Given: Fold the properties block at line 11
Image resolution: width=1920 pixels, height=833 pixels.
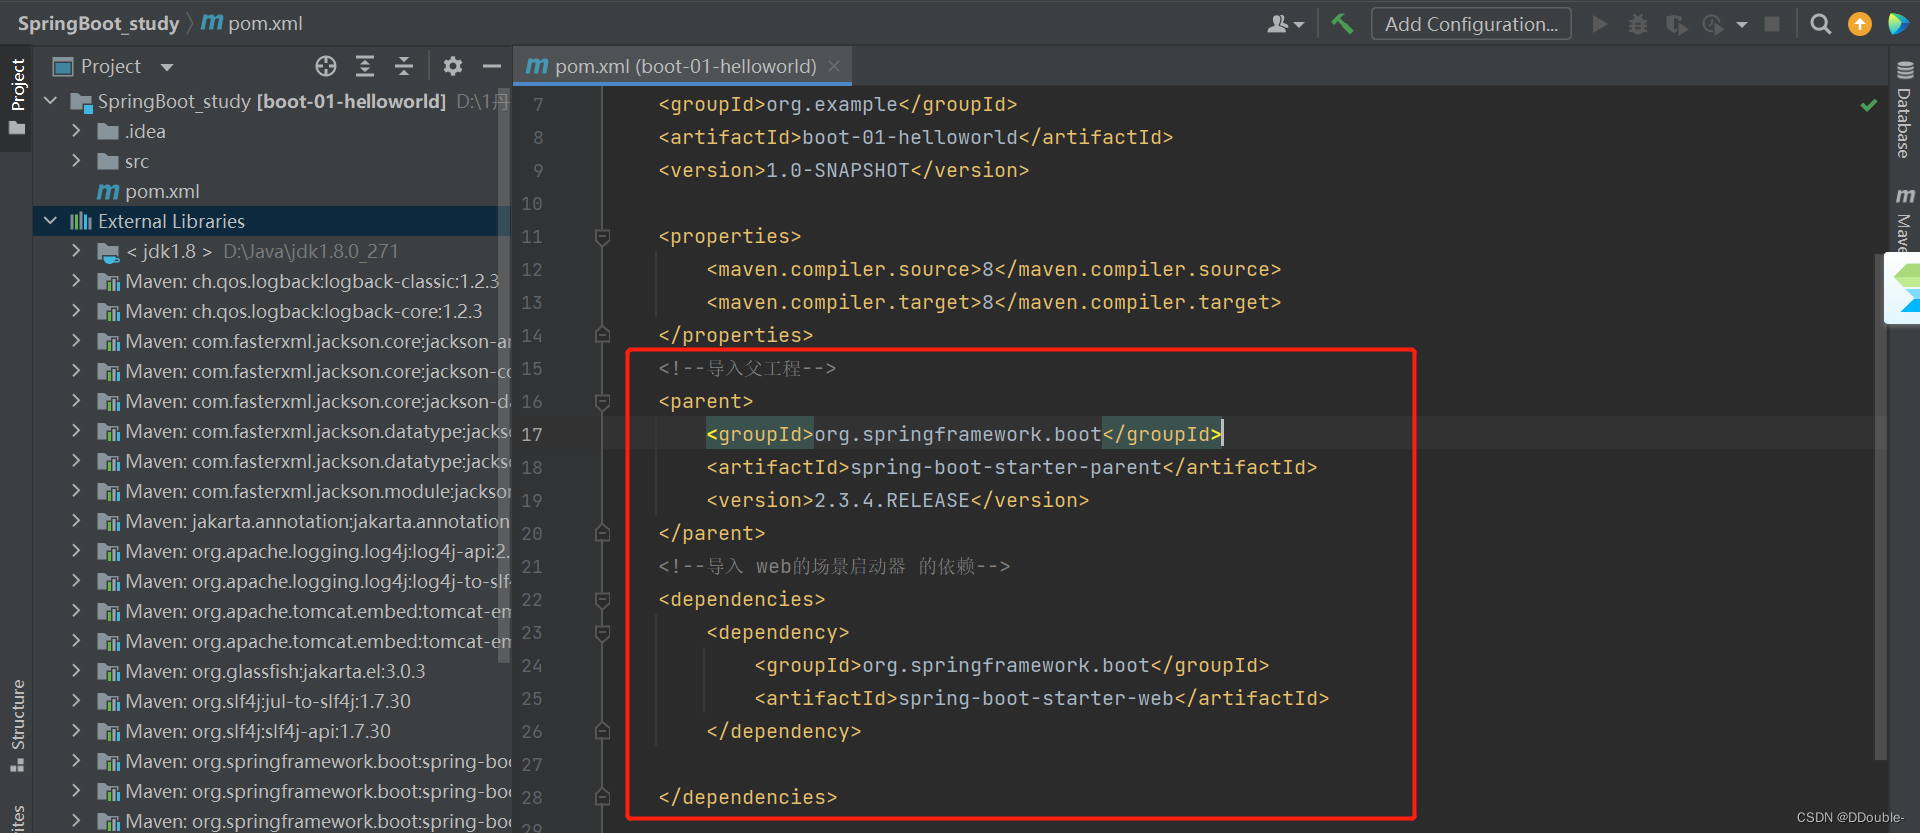Looking at the screenshot, I should coord(602,237).
